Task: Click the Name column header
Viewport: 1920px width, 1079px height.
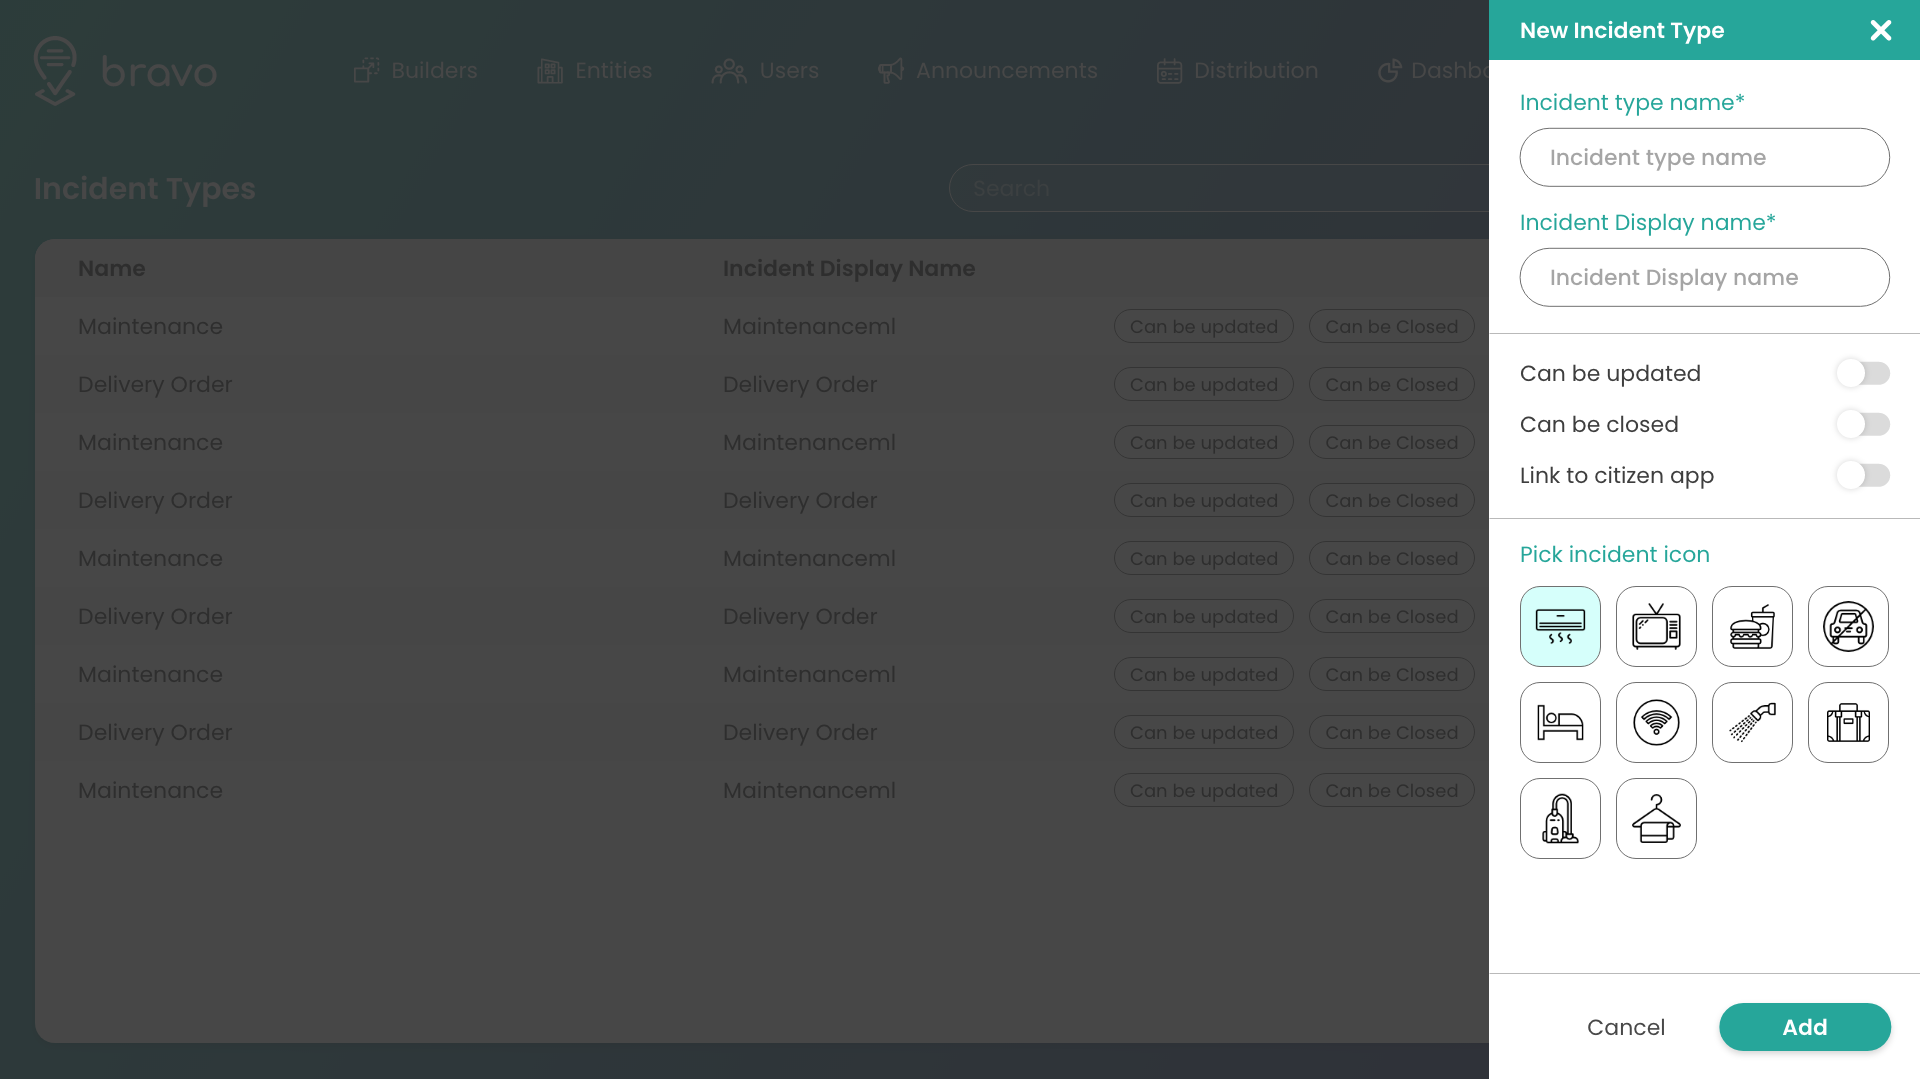Action: click(111, 268)
